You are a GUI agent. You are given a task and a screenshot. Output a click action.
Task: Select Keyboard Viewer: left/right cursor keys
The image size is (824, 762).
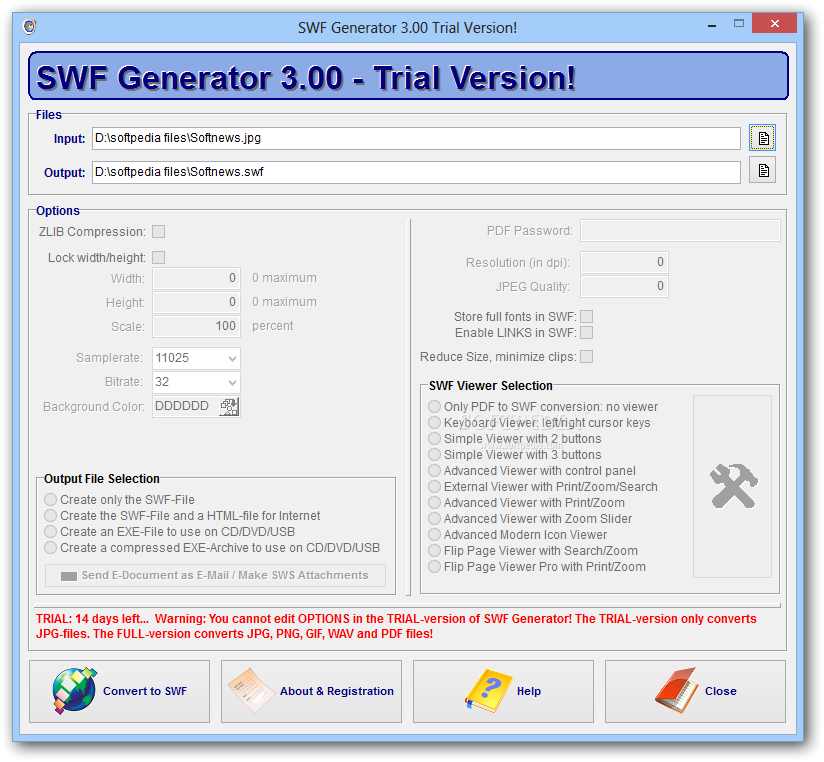click(x=539, y=423)
